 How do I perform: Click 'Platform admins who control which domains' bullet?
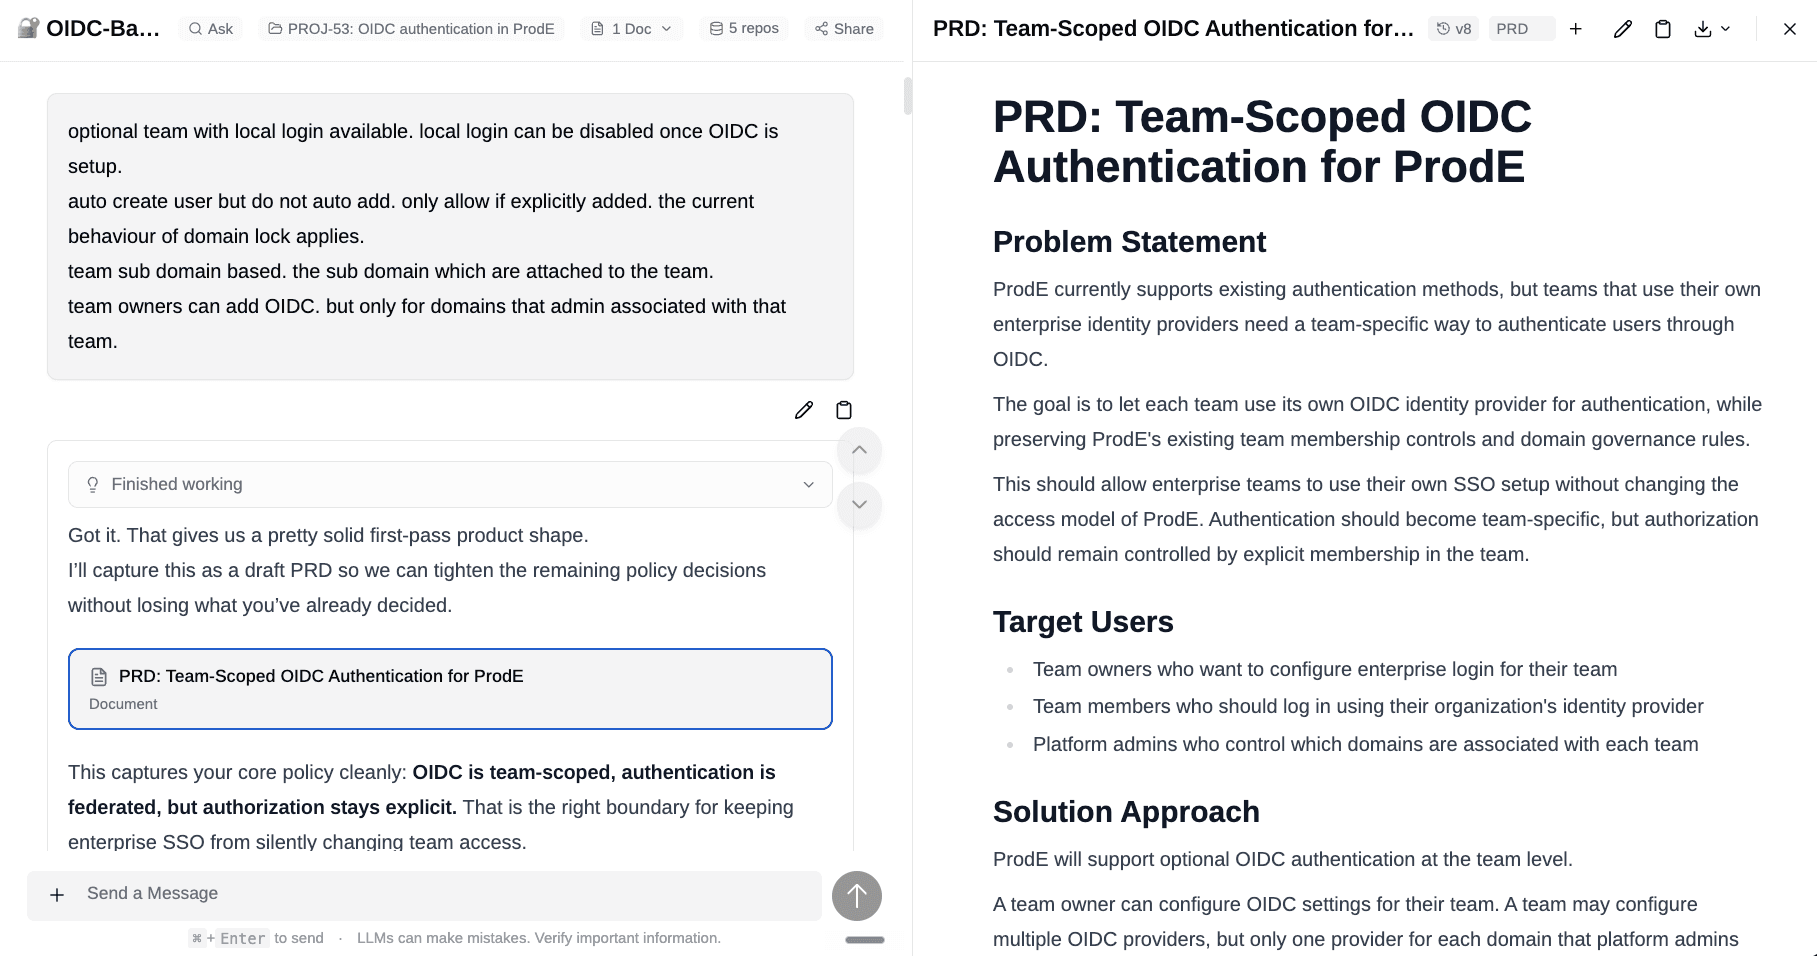point(1365,744)
